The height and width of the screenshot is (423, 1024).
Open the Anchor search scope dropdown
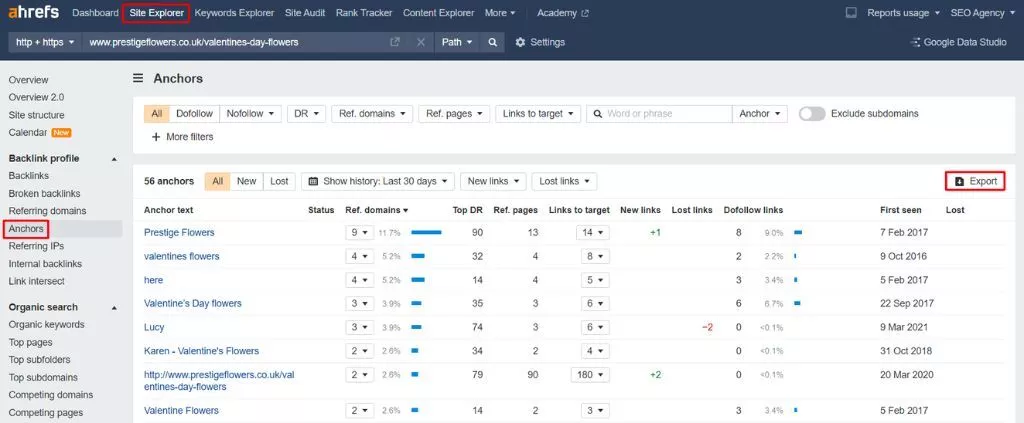point(760,114)
